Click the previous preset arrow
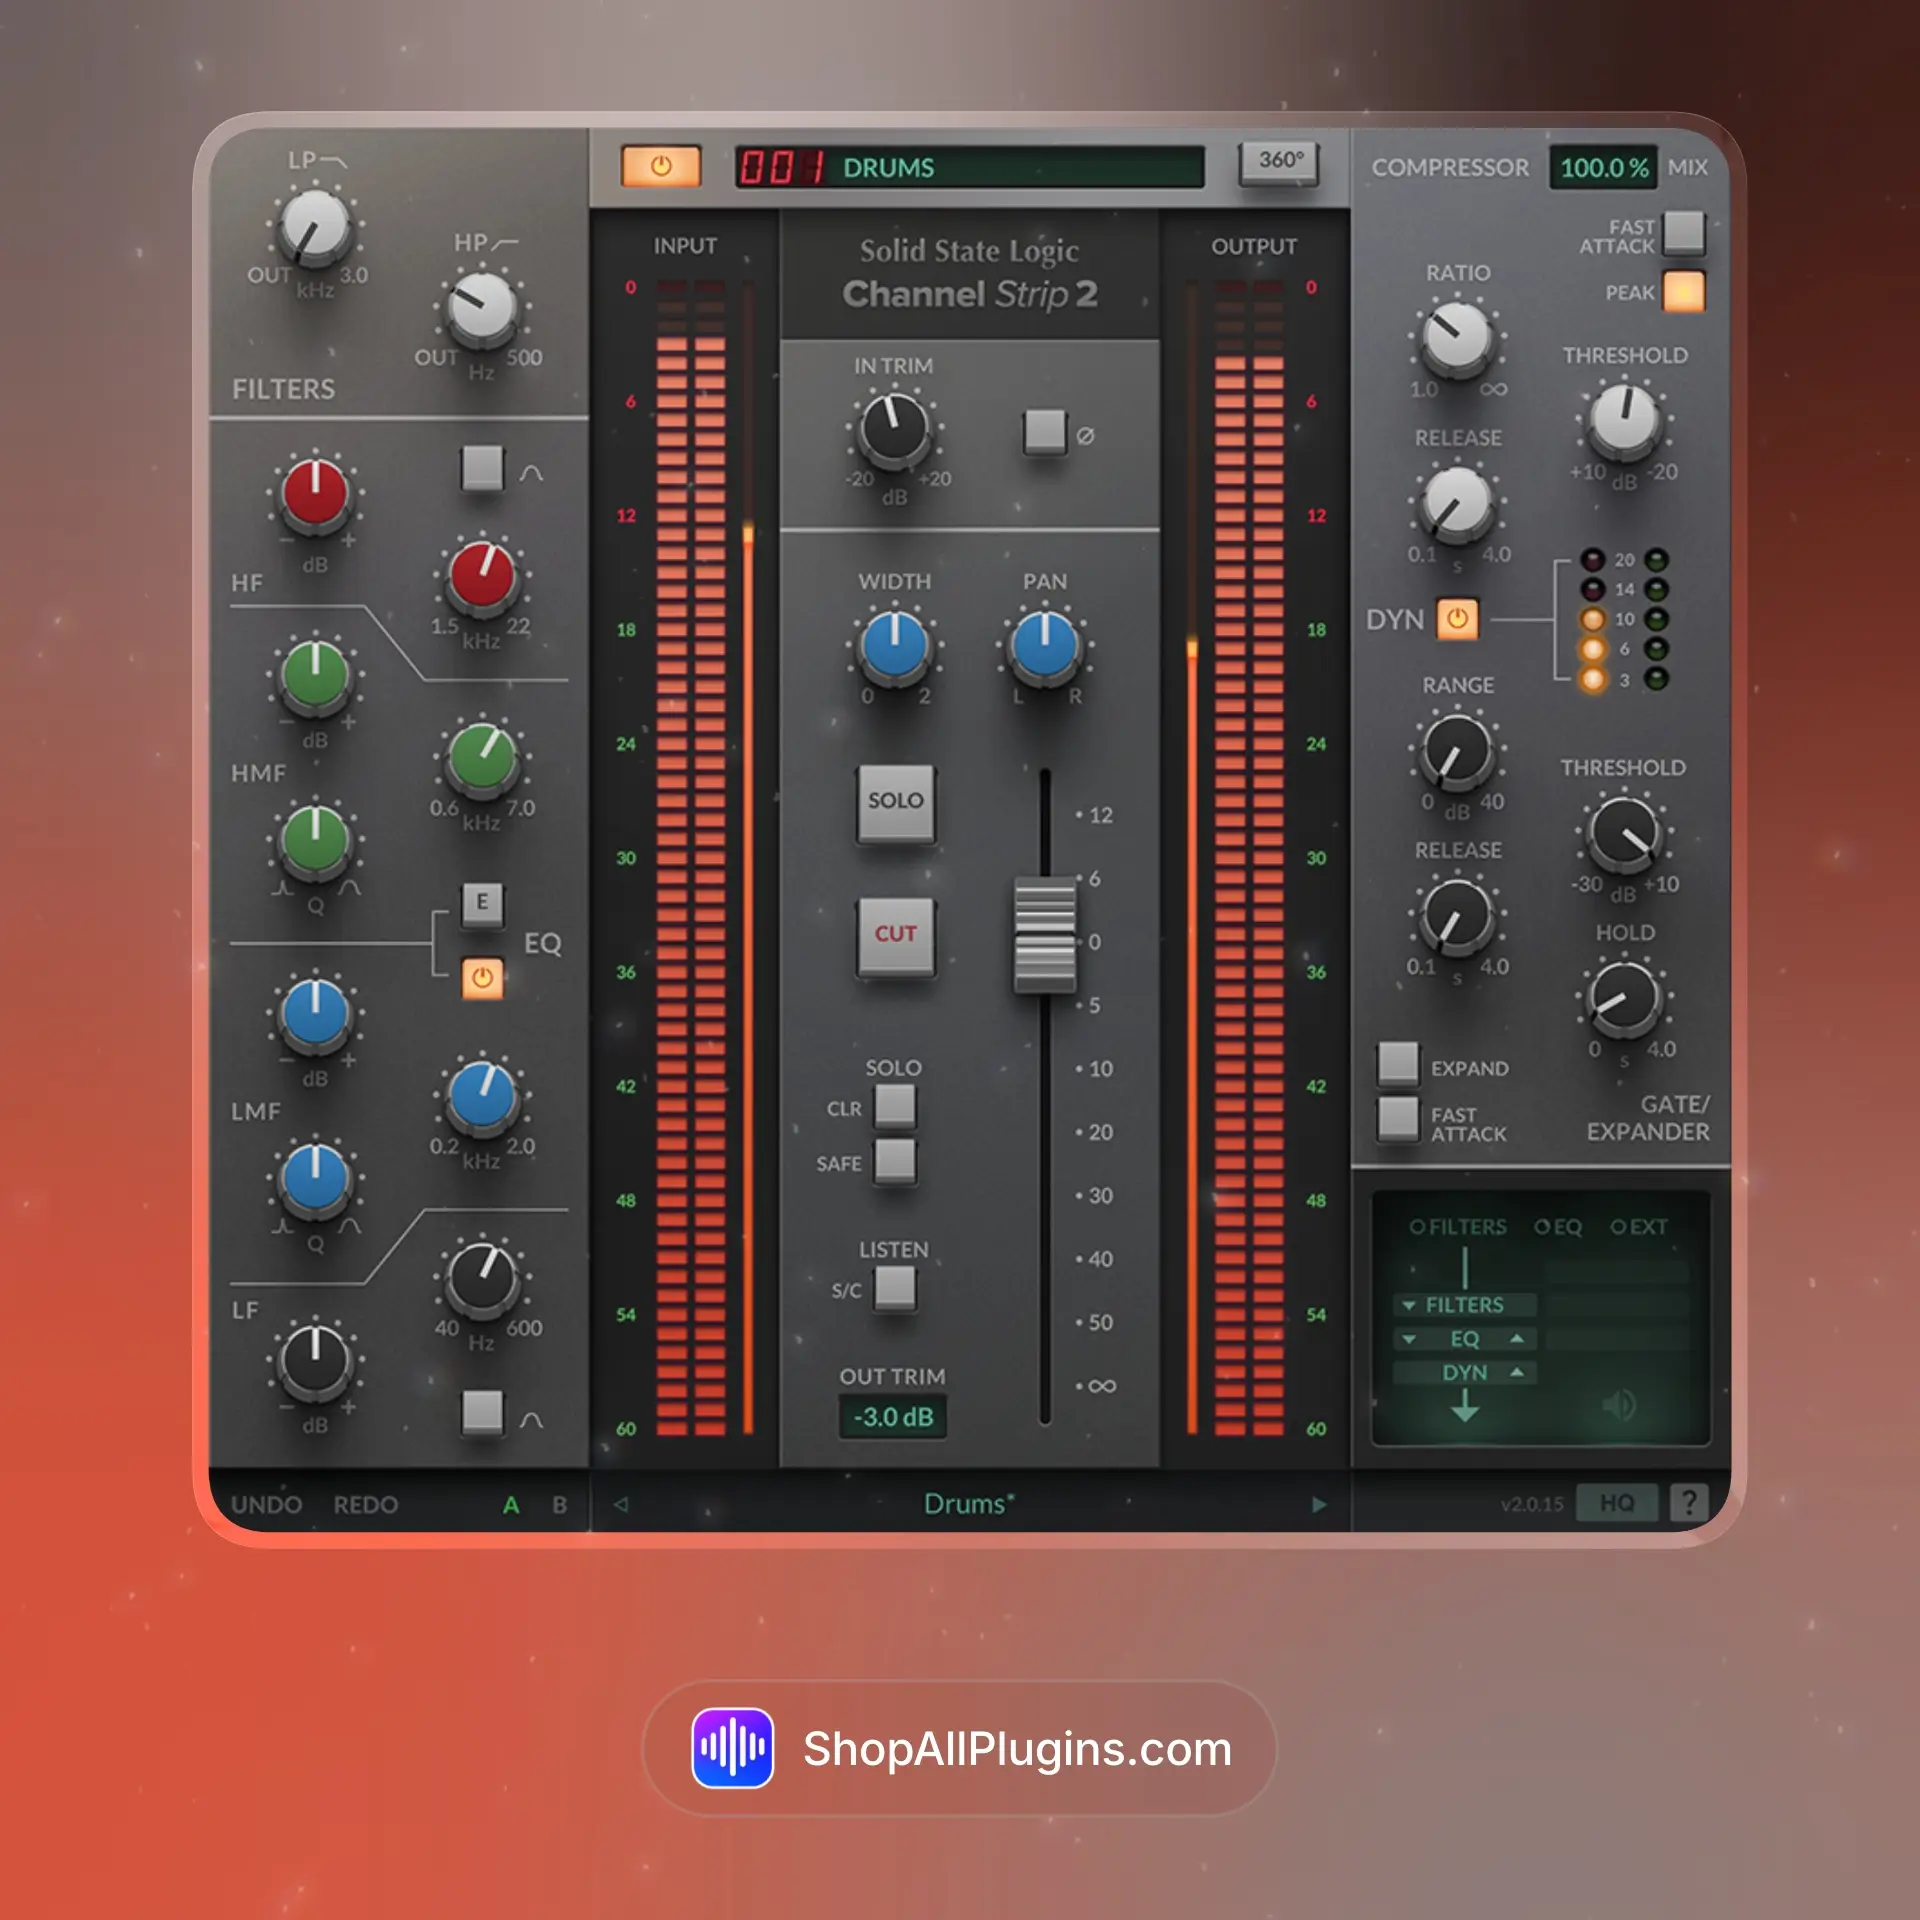 pos(621,1504)
